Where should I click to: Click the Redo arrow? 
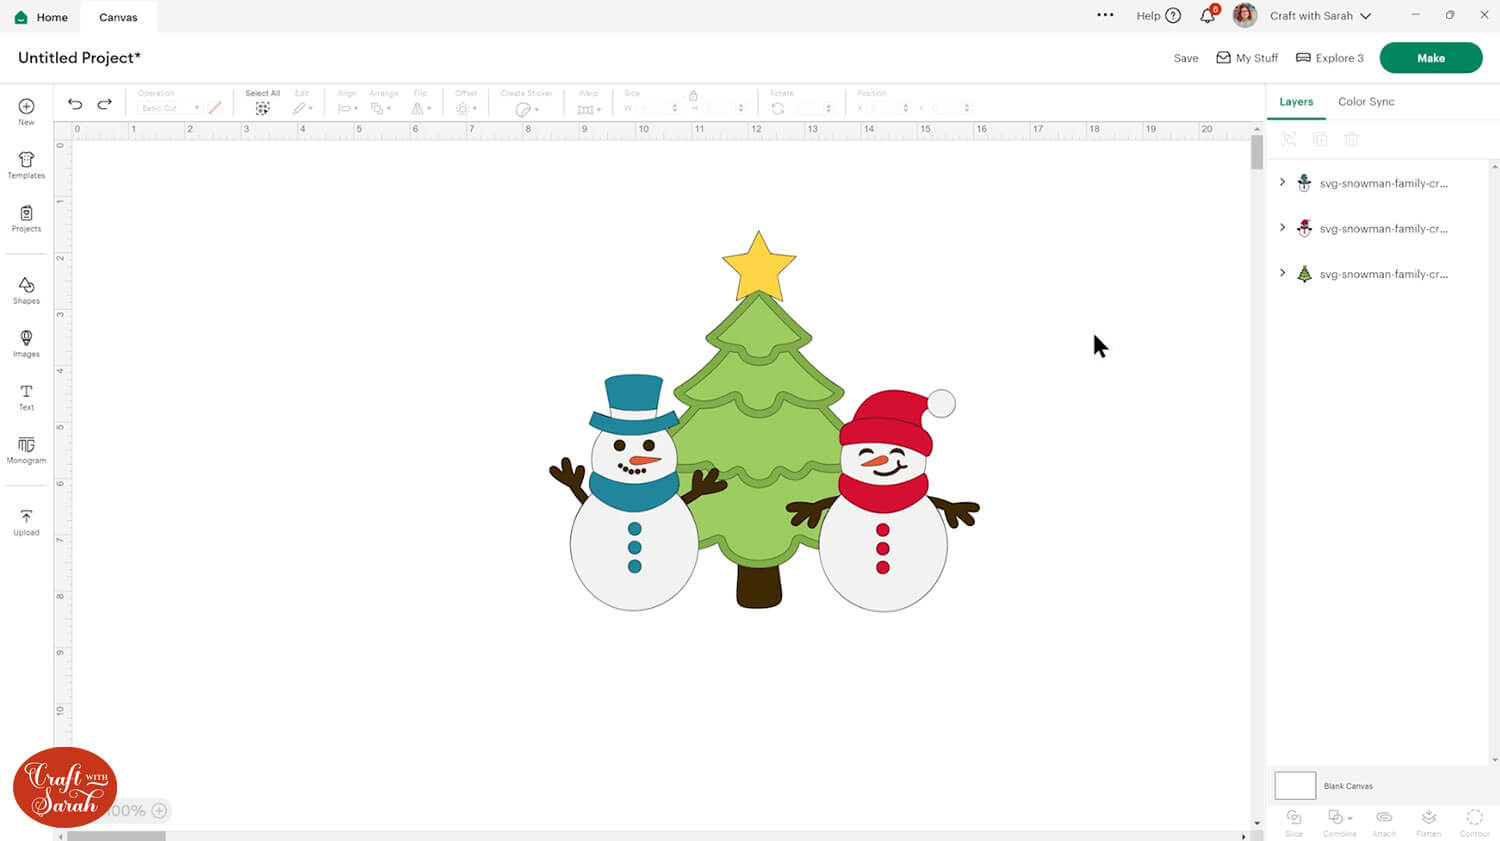[104, 104]
